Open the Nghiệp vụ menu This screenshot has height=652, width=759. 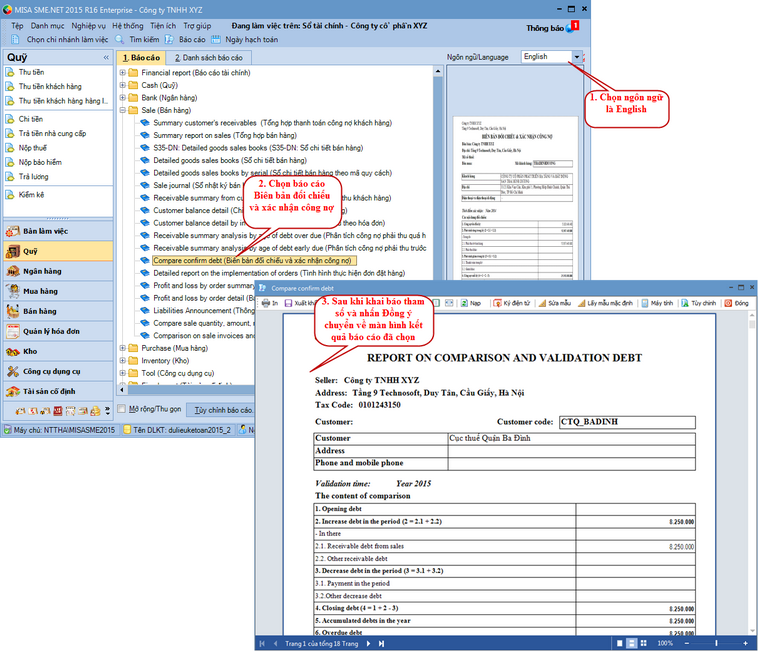tap(88, 26)
